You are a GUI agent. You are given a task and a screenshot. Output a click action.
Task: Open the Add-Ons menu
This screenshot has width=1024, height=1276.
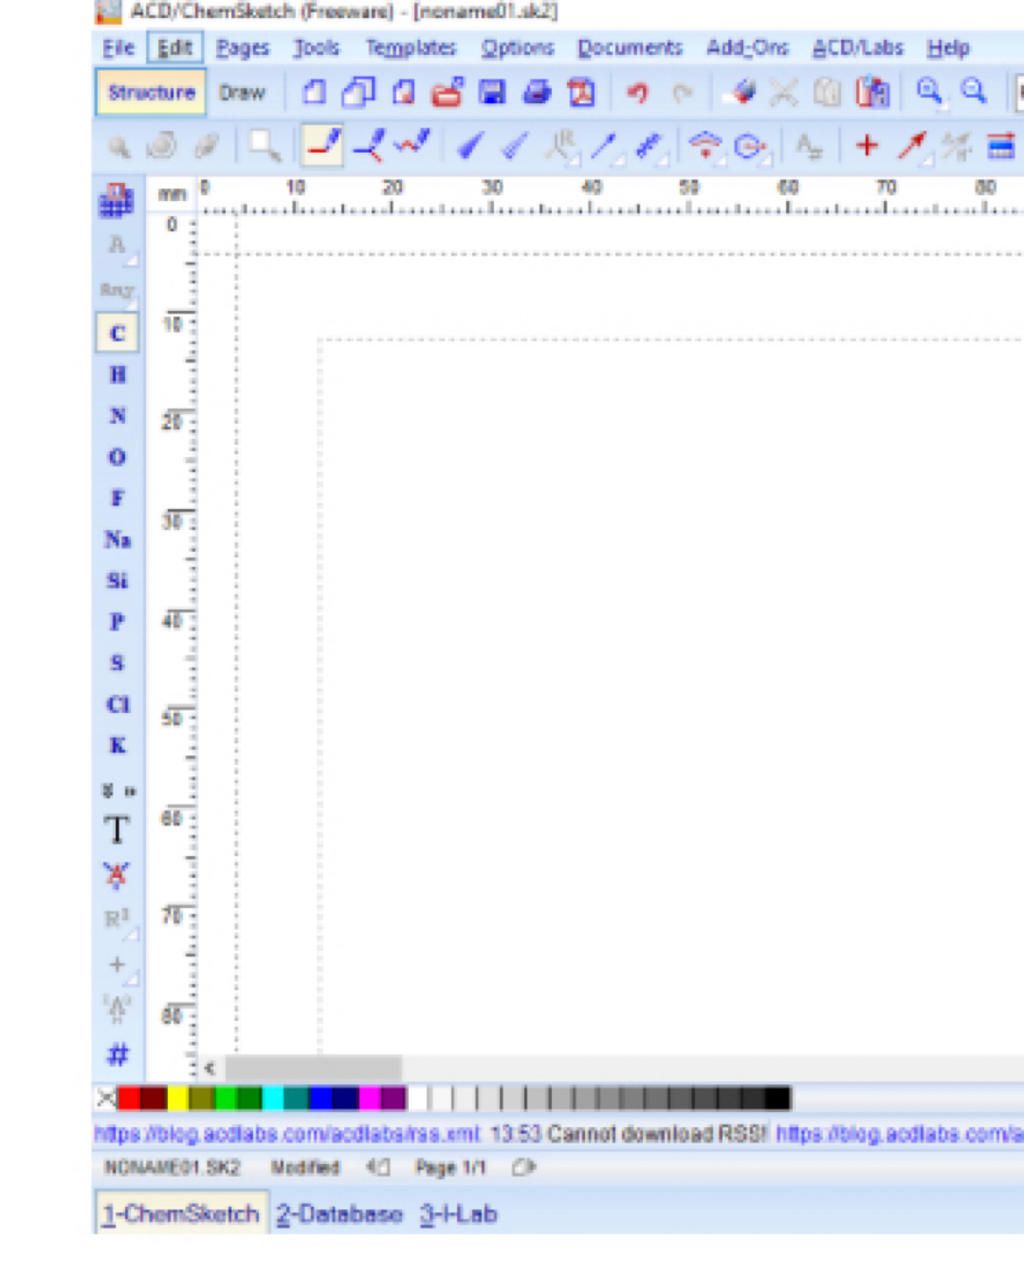click(x=747, y=48)
